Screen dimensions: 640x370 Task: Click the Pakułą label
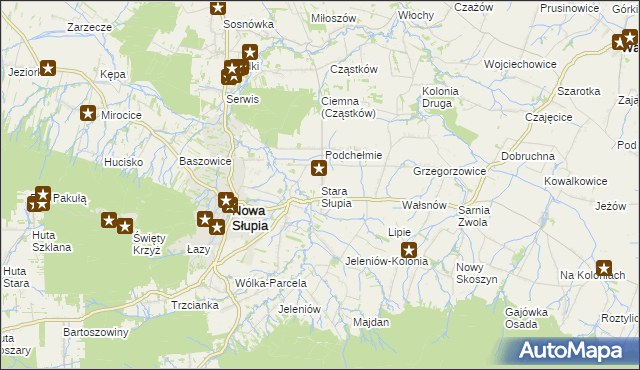(x=70, y=199)
